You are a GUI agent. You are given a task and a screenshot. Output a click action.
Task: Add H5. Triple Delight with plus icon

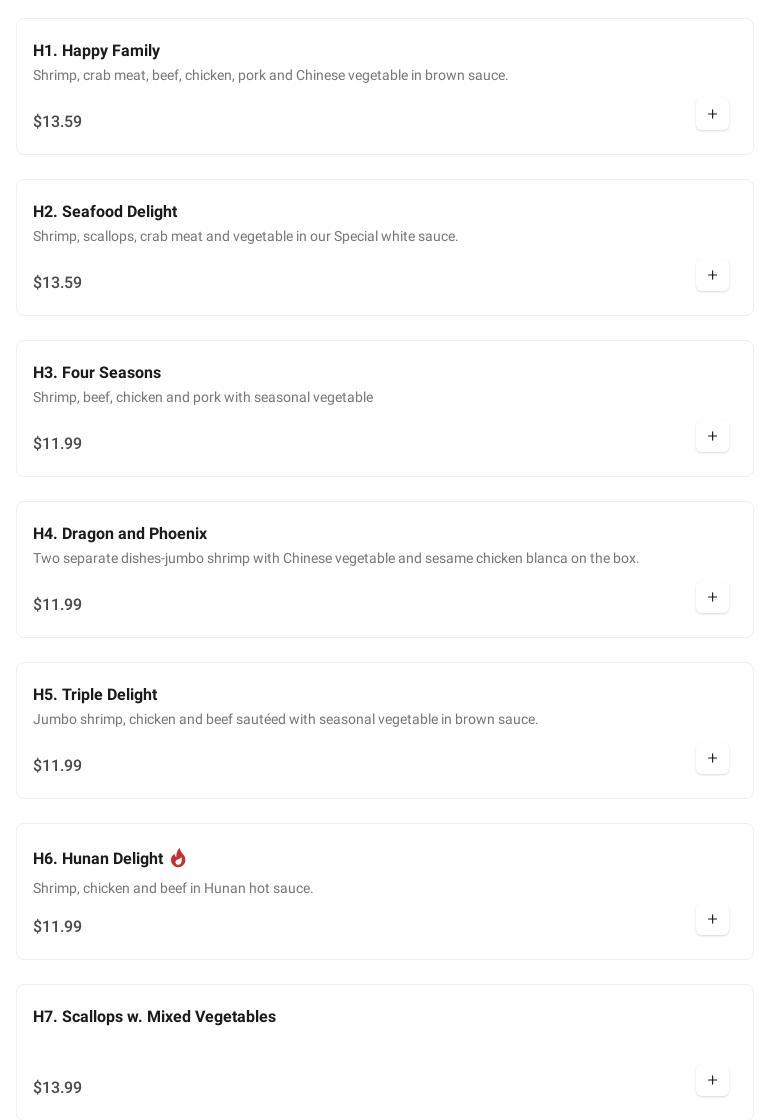(712, 759)
